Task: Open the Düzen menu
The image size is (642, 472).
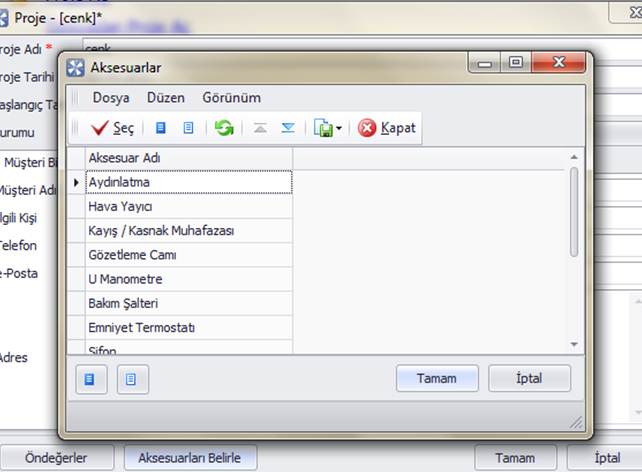Action: pos(165,98)
